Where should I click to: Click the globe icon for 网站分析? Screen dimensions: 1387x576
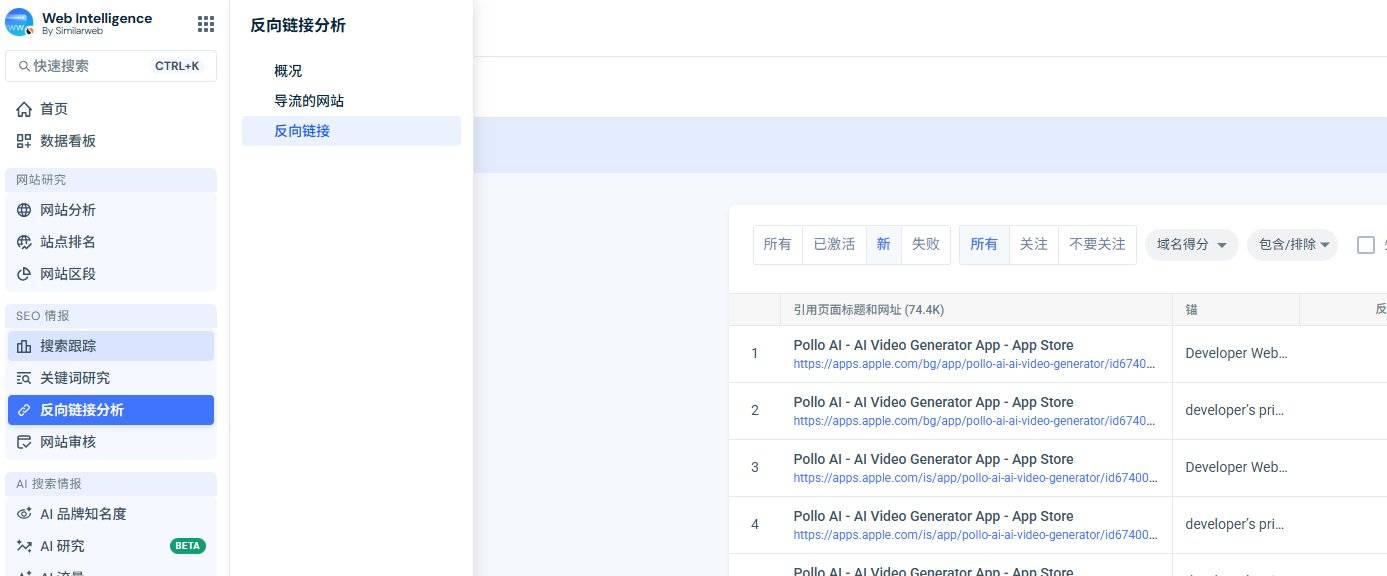[24, 210]
